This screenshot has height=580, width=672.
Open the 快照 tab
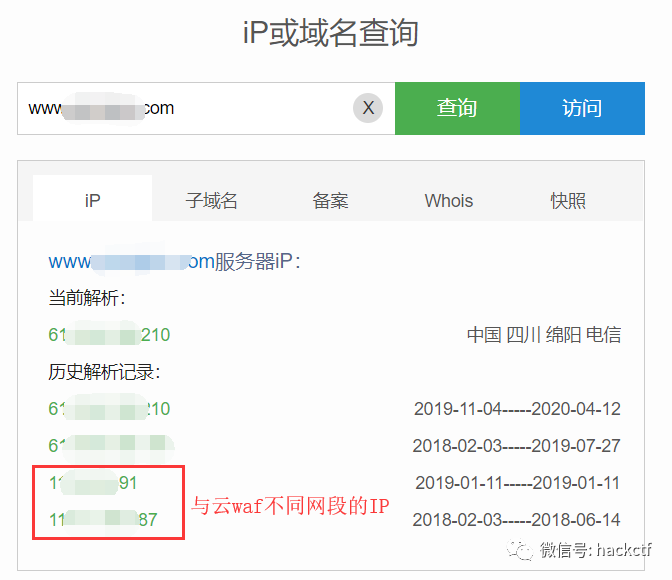click(568, 201)
